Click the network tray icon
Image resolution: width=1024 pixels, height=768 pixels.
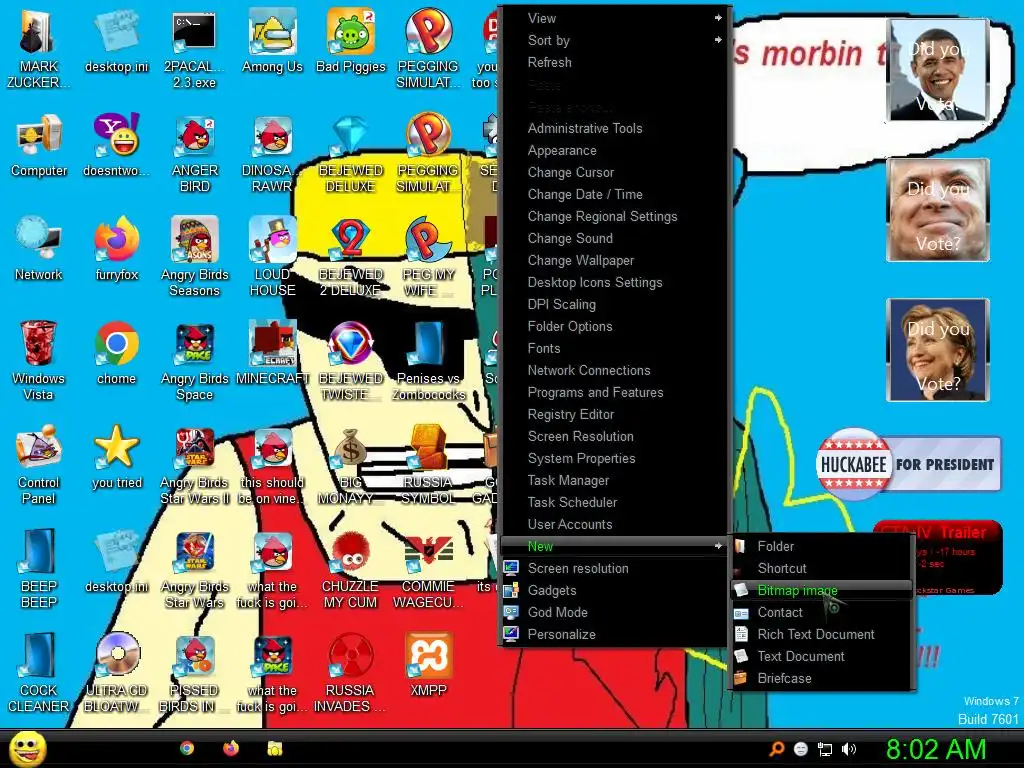[x=825, y=749]
